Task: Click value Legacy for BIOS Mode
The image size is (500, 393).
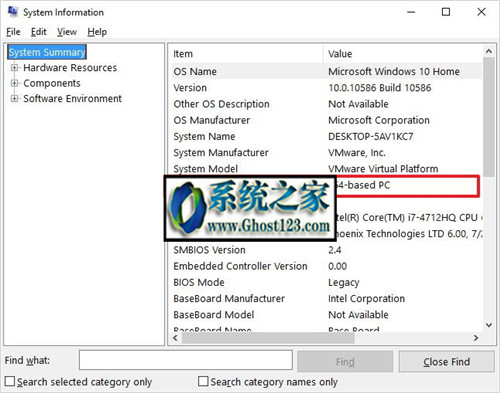Action: click(344, 283)
